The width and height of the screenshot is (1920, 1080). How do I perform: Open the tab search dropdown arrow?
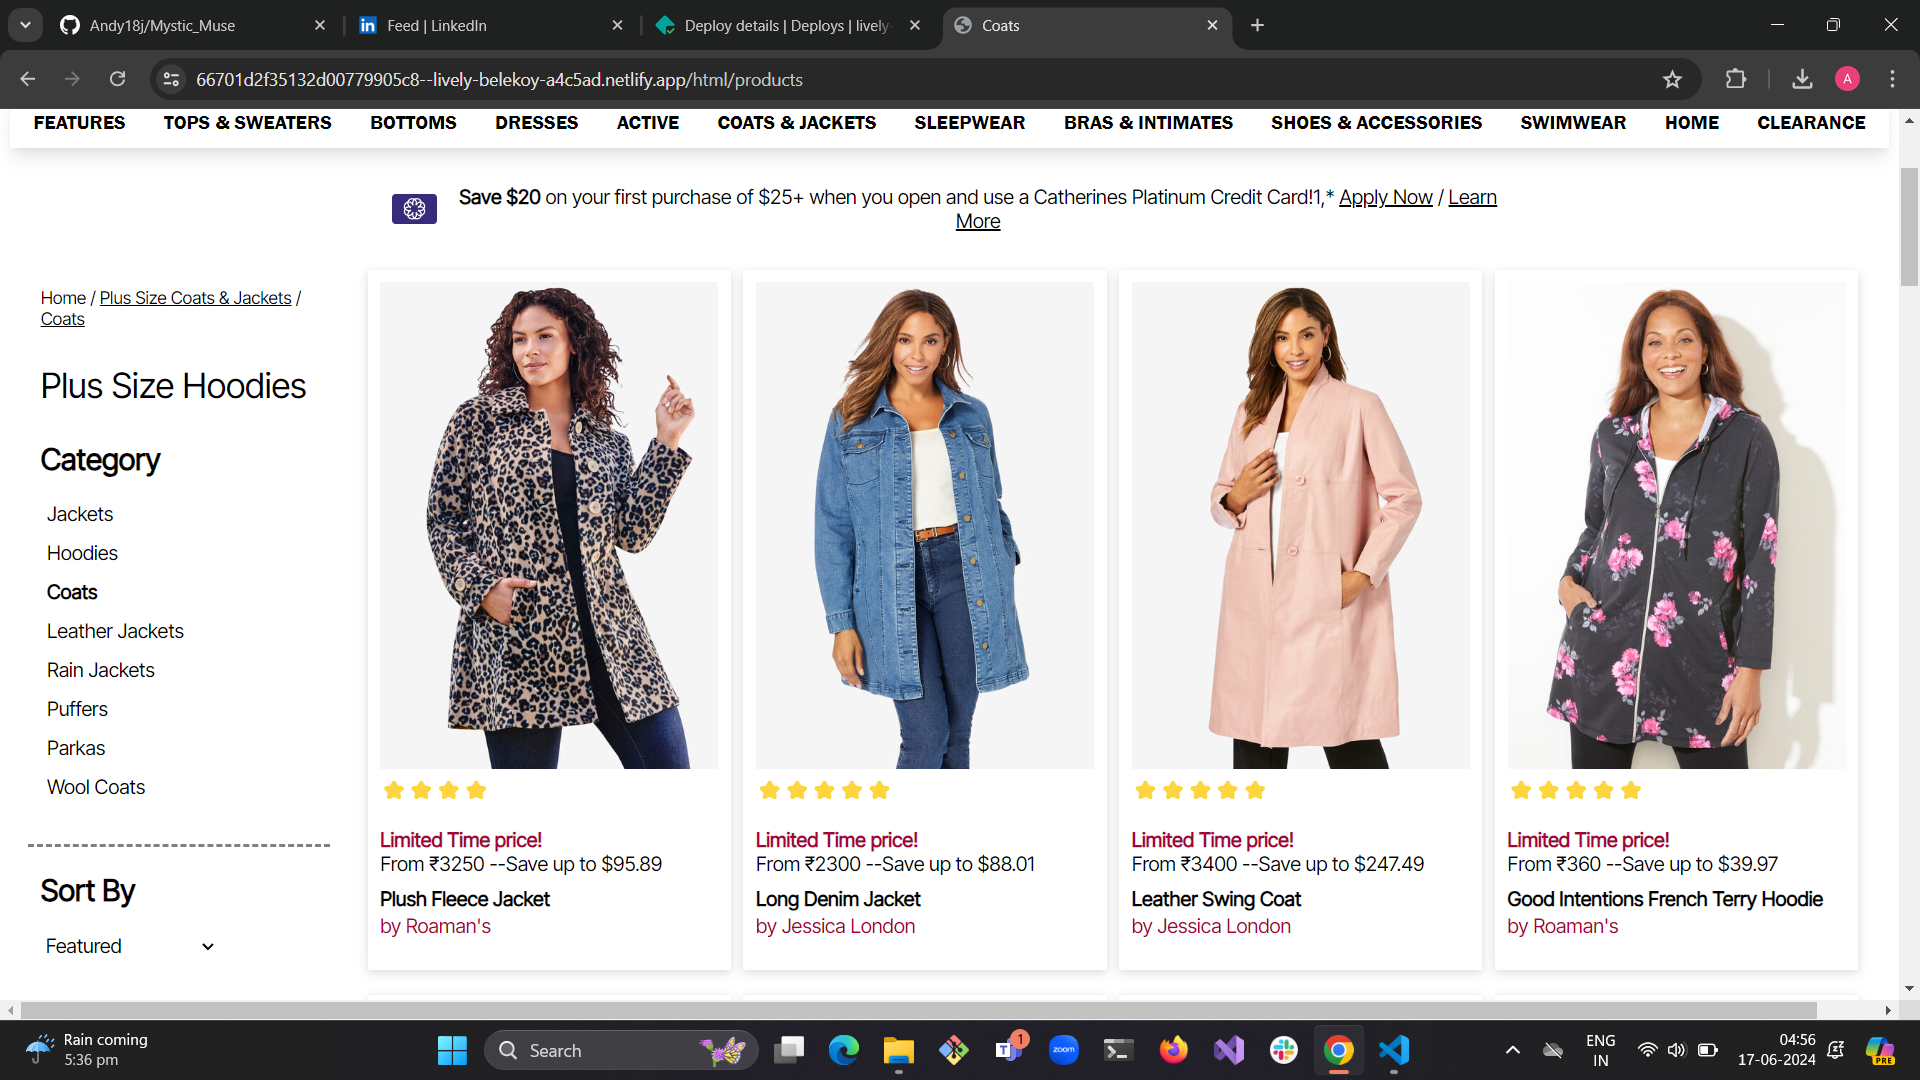point(25,25)
